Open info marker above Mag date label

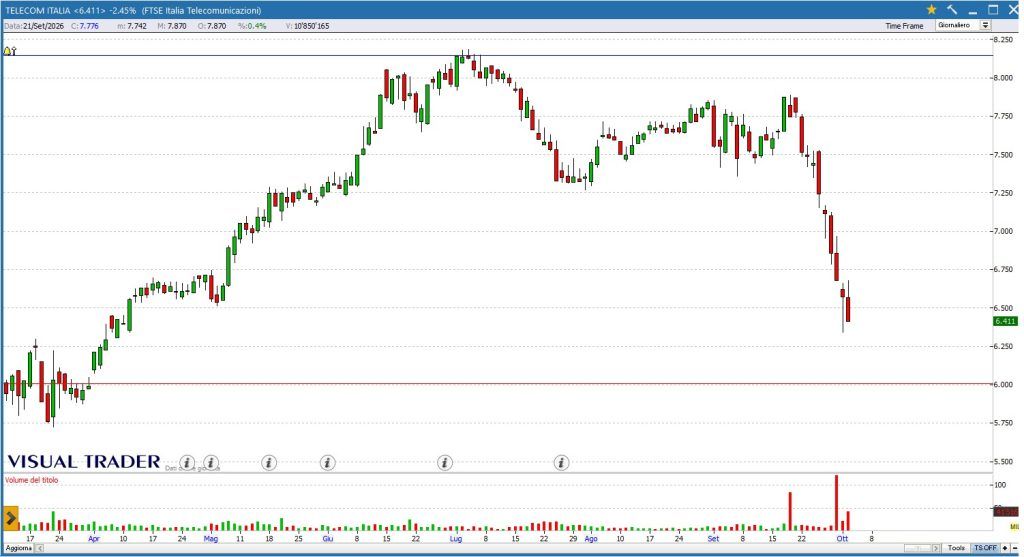(210, 463)
